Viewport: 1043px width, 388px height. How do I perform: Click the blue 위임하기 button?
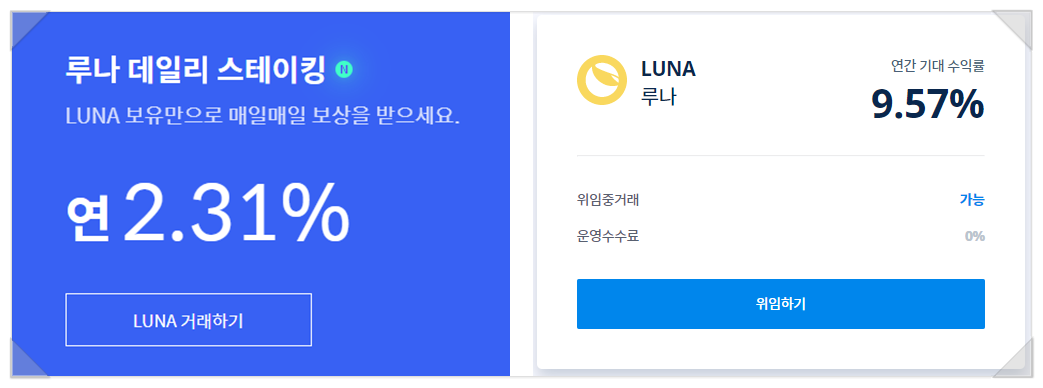(x=780, y=304)
